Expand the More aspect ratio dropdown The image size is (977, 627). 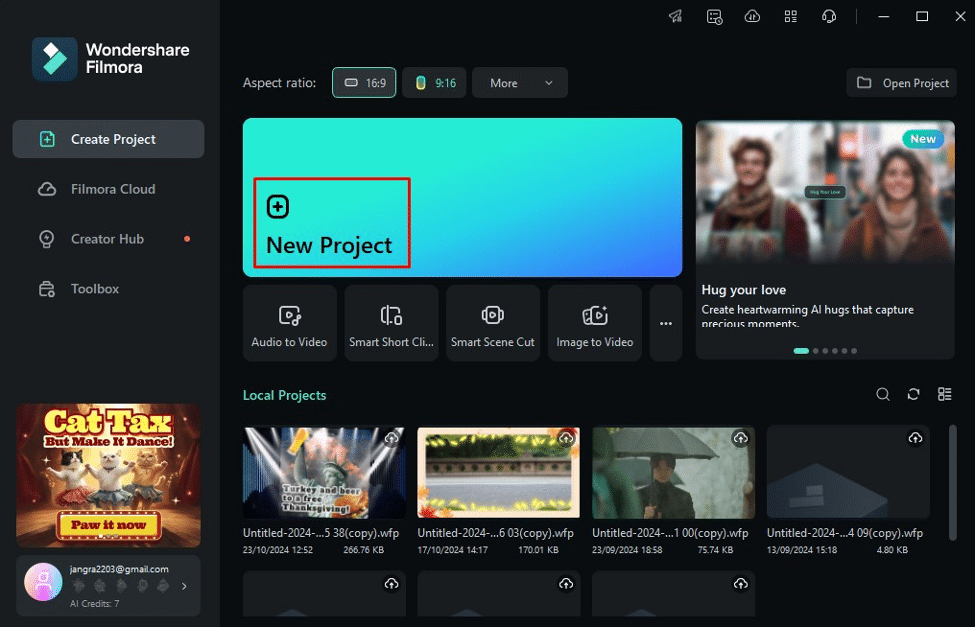coord(519,83)
